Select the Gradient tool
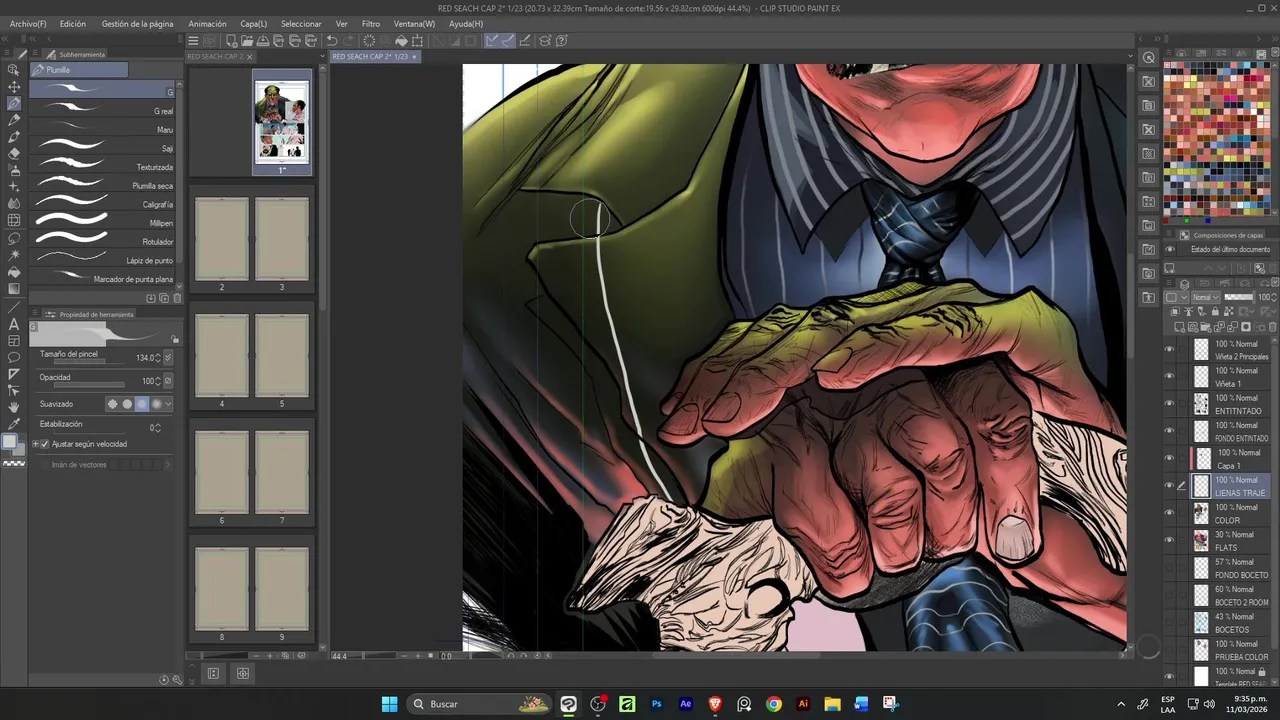The image size is (1280, 720). [x=14, y=289]
